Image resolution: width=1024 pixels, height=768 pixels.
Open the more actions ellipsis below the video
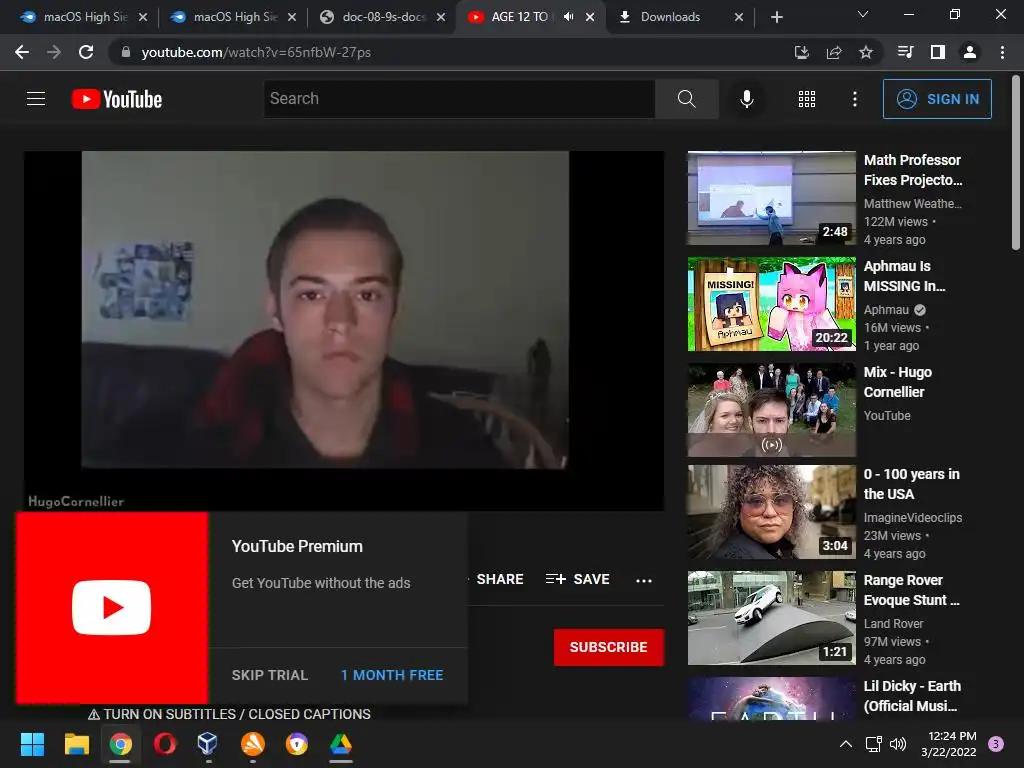pos(644,580)
